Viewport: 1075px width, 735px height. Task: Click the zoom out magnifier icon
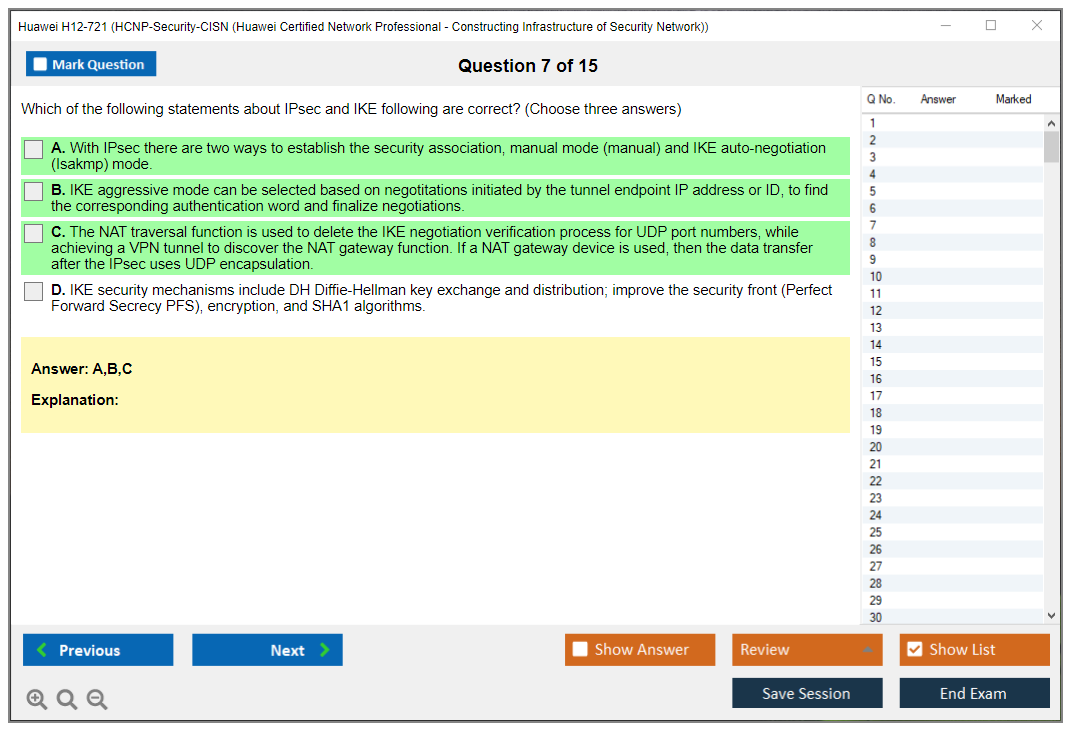click(97, 700)
